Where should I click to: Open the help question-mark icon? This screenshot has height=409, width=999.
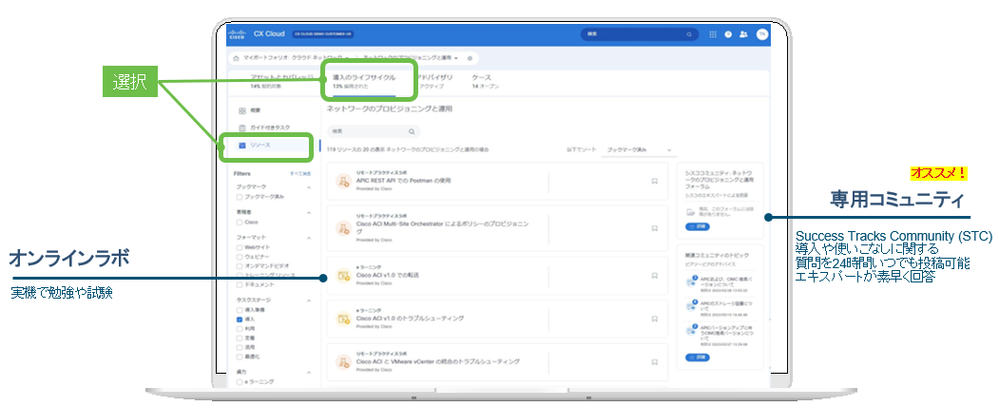728,34
